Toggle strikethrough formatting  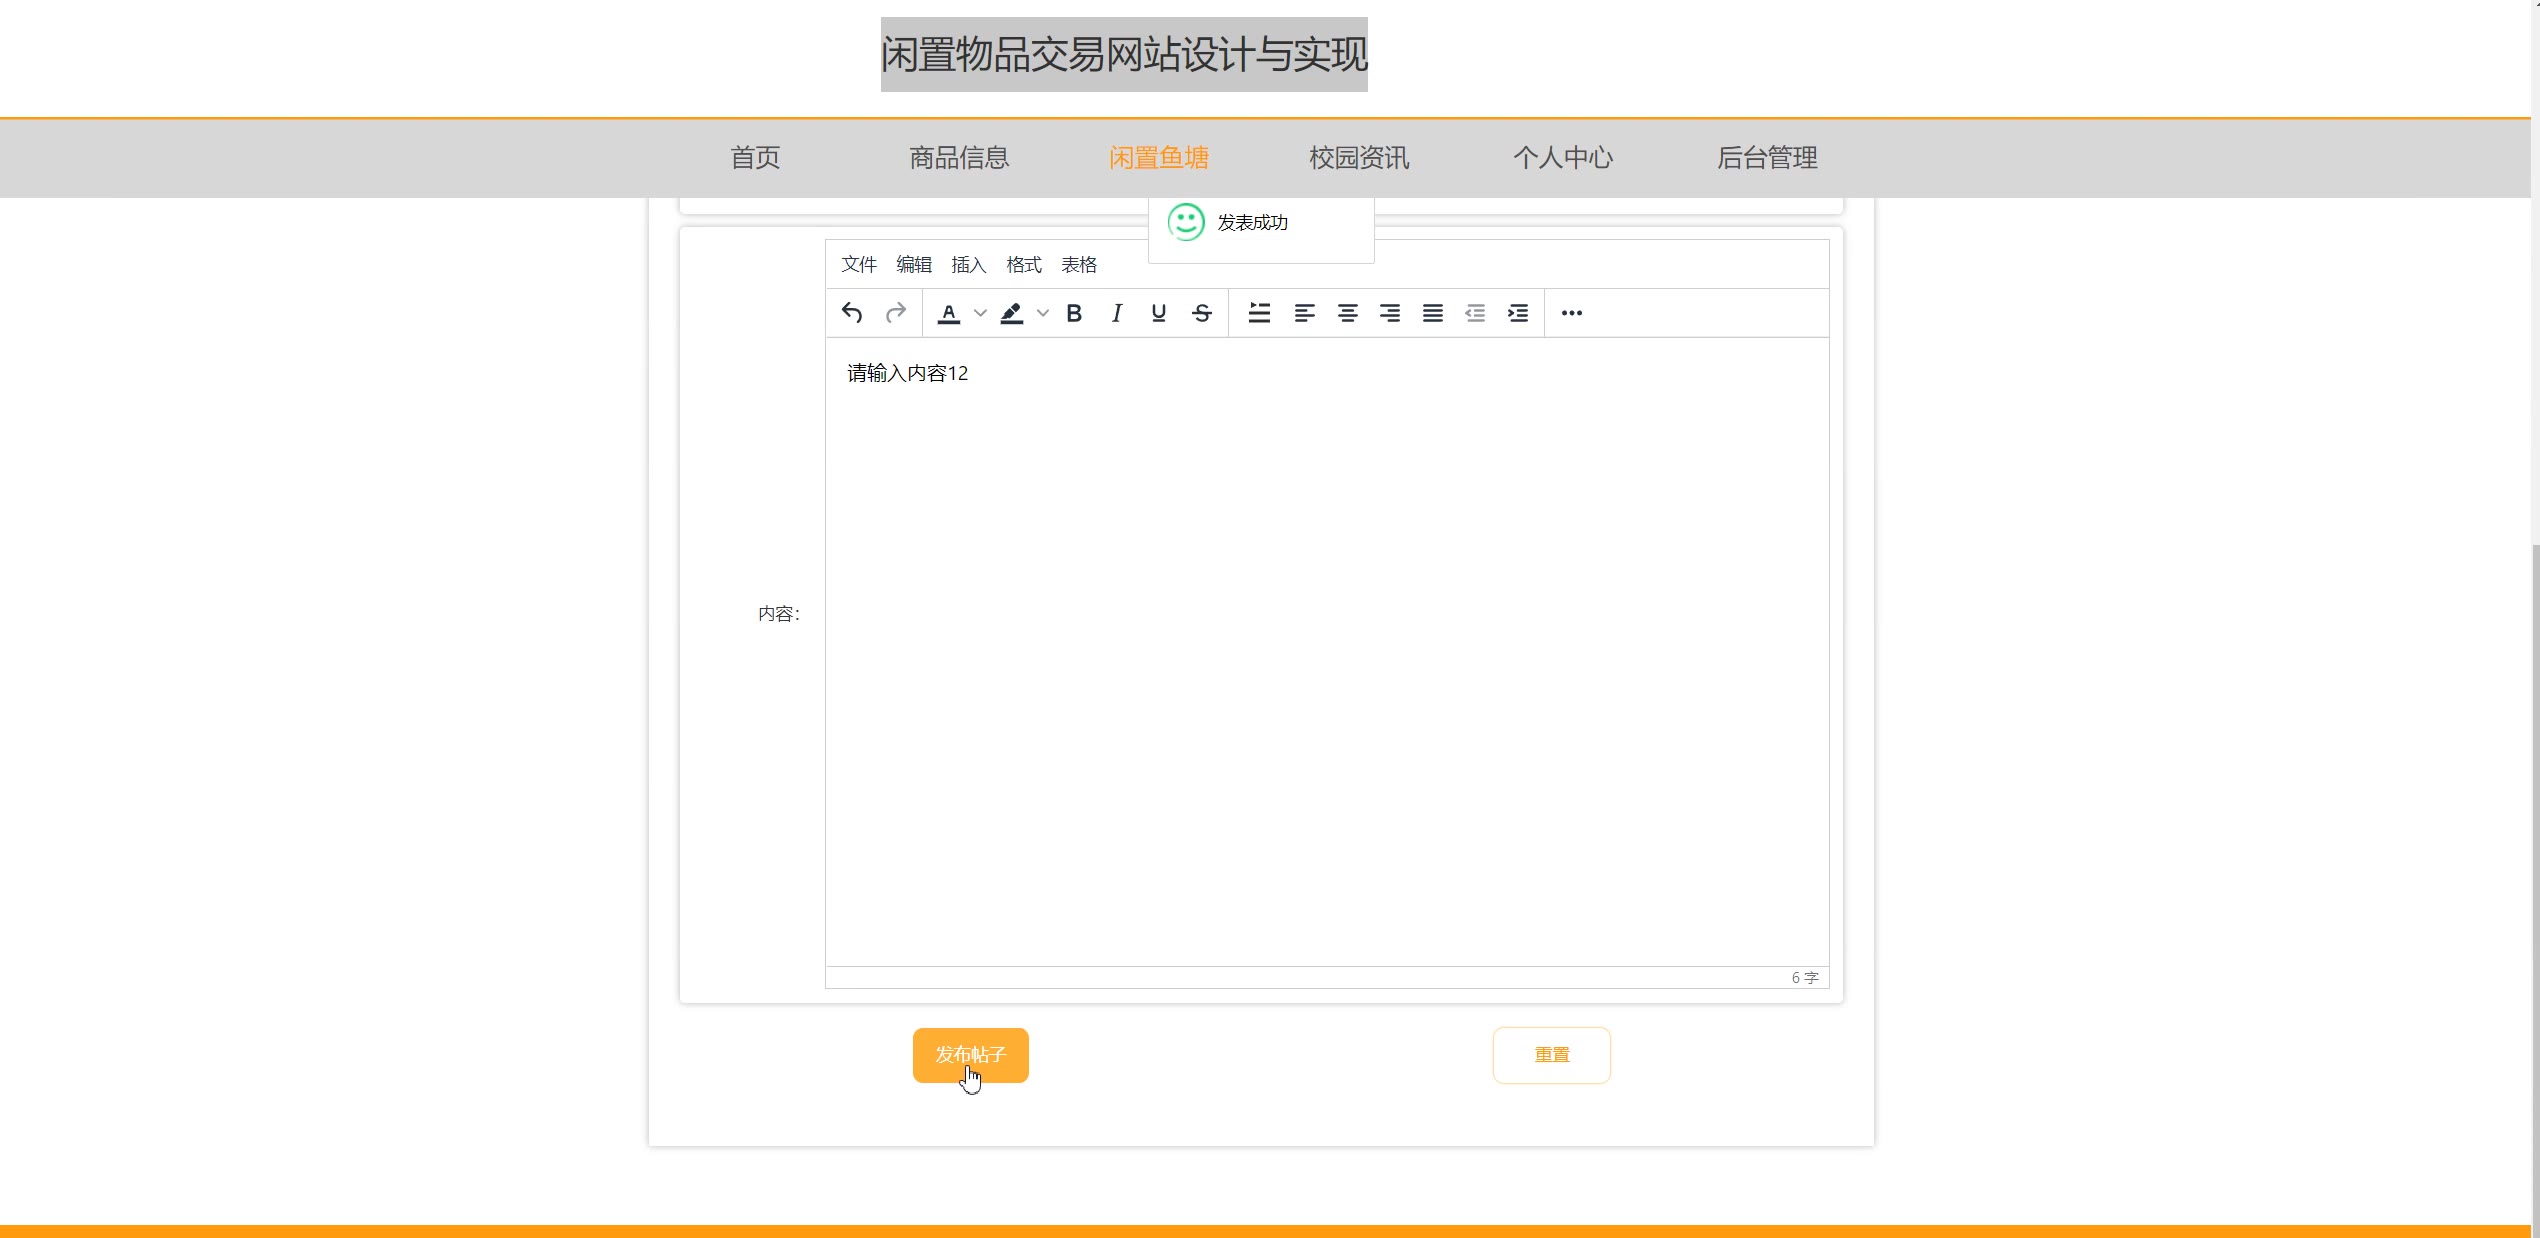pyautogui.click(x=1202, y=313)
